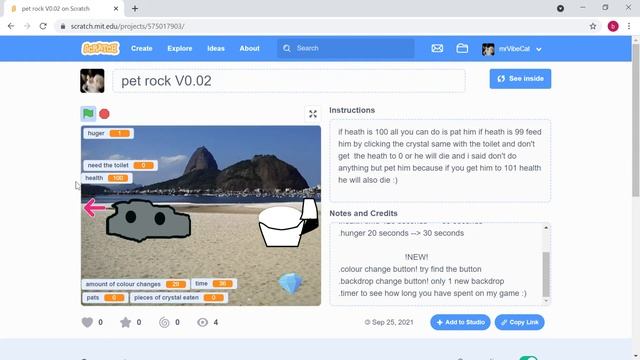The width and height of the screenshot is (640, 360).
Task: Favorite the project with the star icon
Action: click(125, 322)
